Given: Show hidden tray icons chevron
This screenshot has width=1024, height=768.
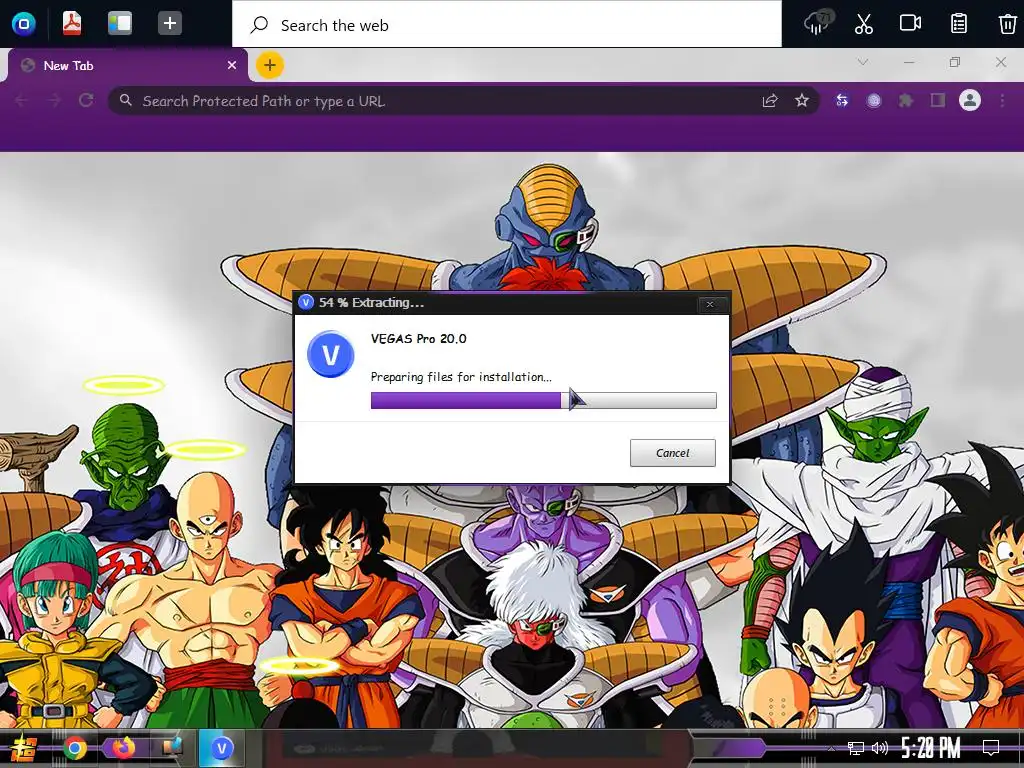Looking at the screenshot, I should click(831, 748).
